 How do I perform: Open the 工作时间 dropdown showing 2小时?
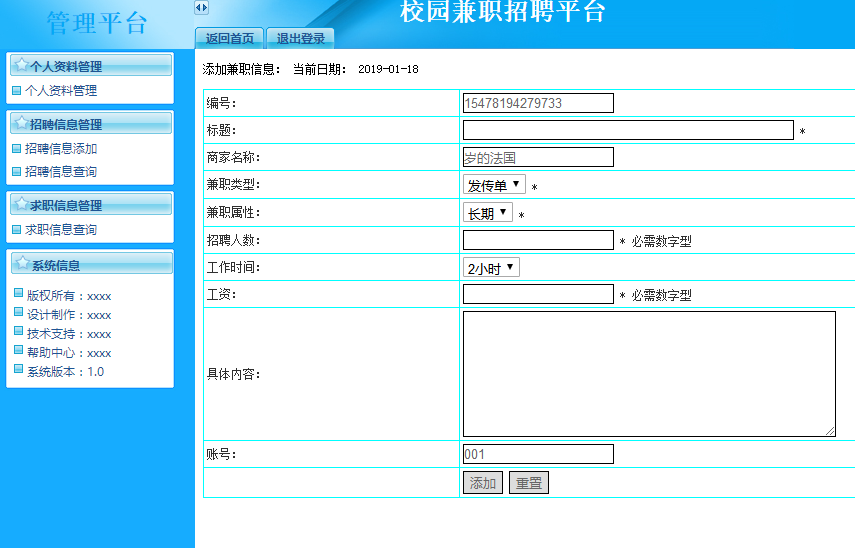tap(491, 267)
